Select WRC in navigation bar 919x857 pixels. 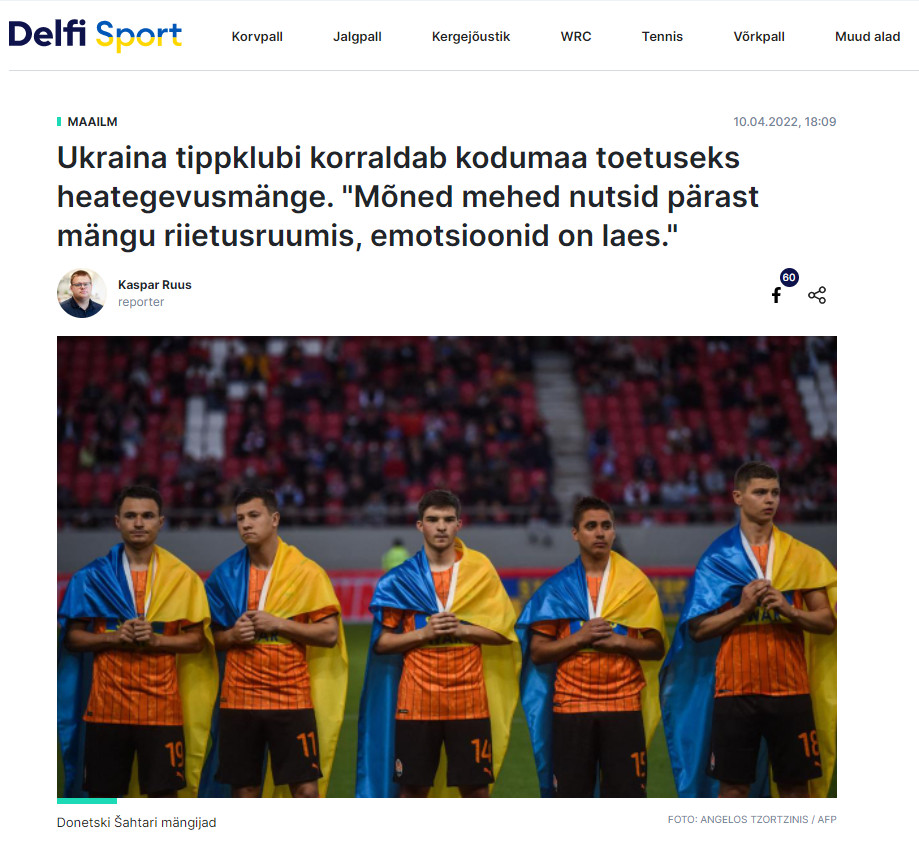click(576, 36)
